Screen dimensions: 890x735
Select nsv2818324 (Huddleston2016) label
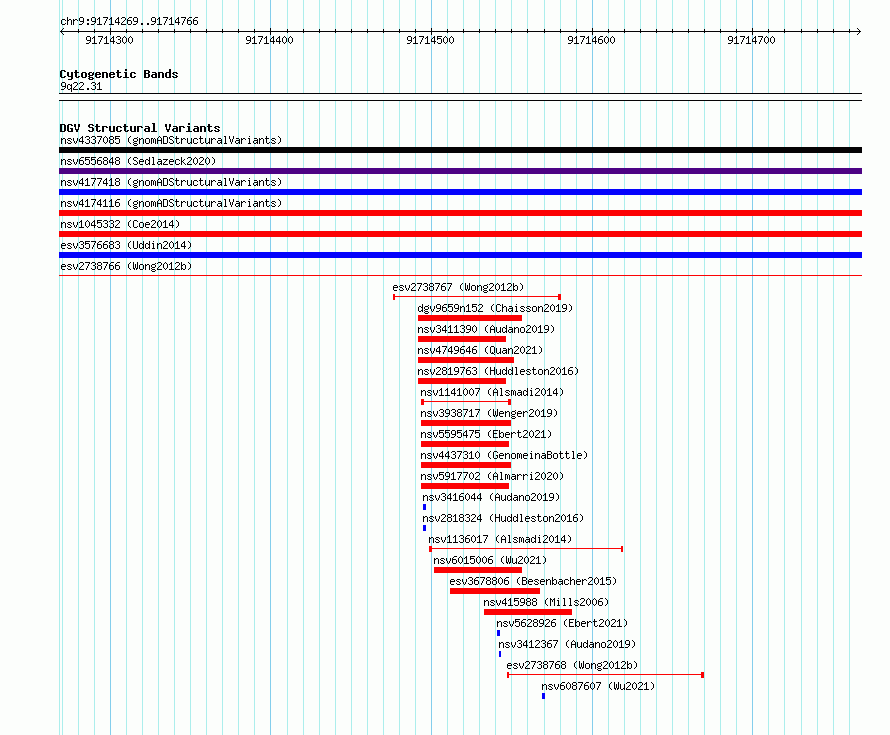click(x=503, y=518)
